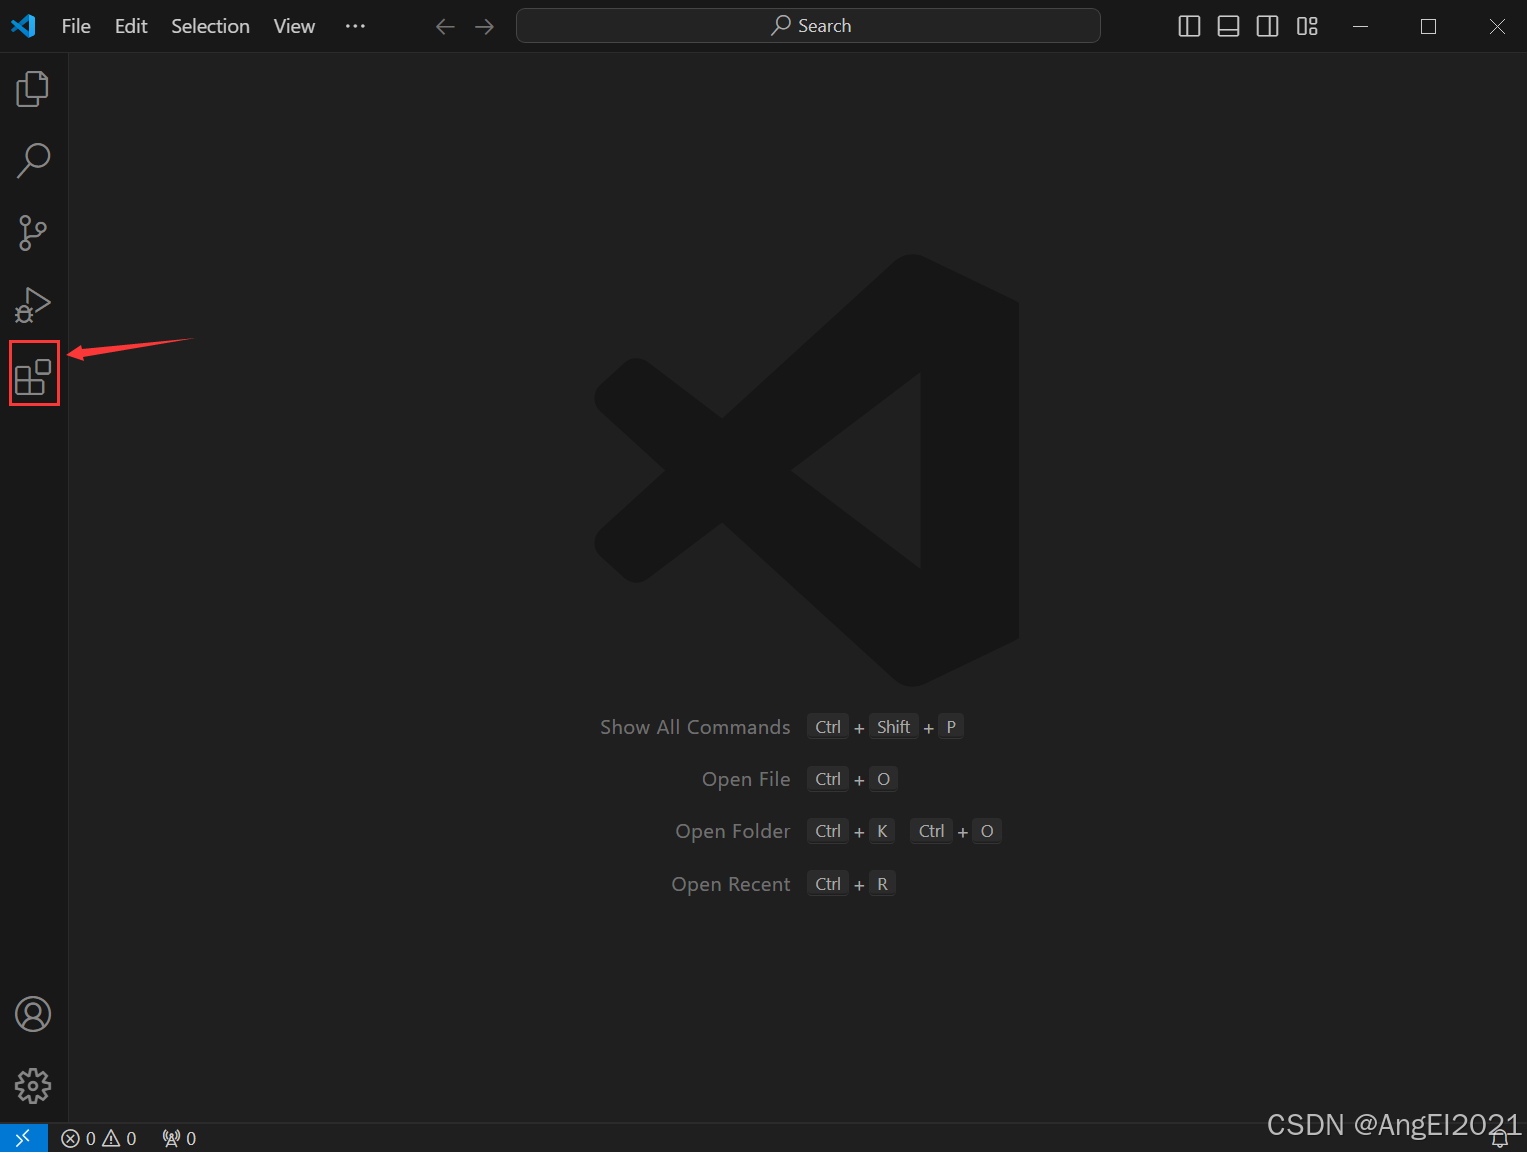The width and height of the screenshot is (1527, 1152).
Task: Open the Run and Debug view
Action: (x=33, y=305)
